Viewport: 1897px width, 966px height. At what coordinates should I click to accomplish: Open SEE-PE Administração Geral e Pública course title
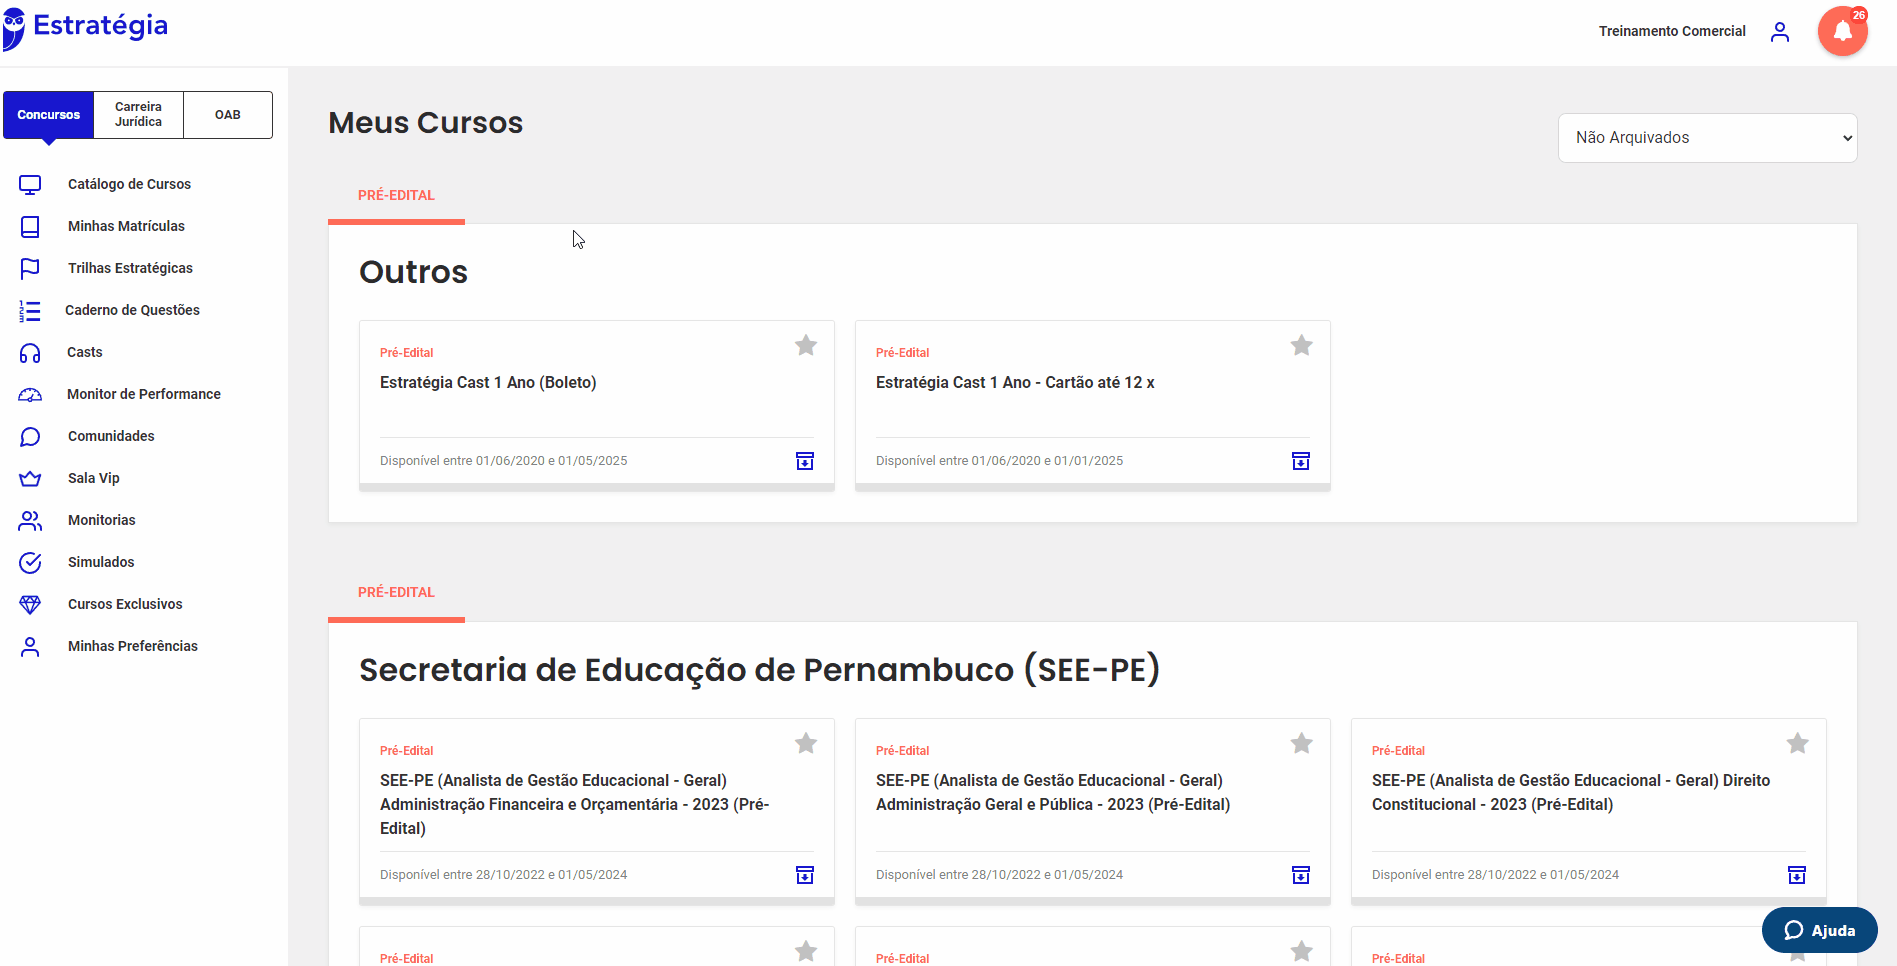[1053, 793]
